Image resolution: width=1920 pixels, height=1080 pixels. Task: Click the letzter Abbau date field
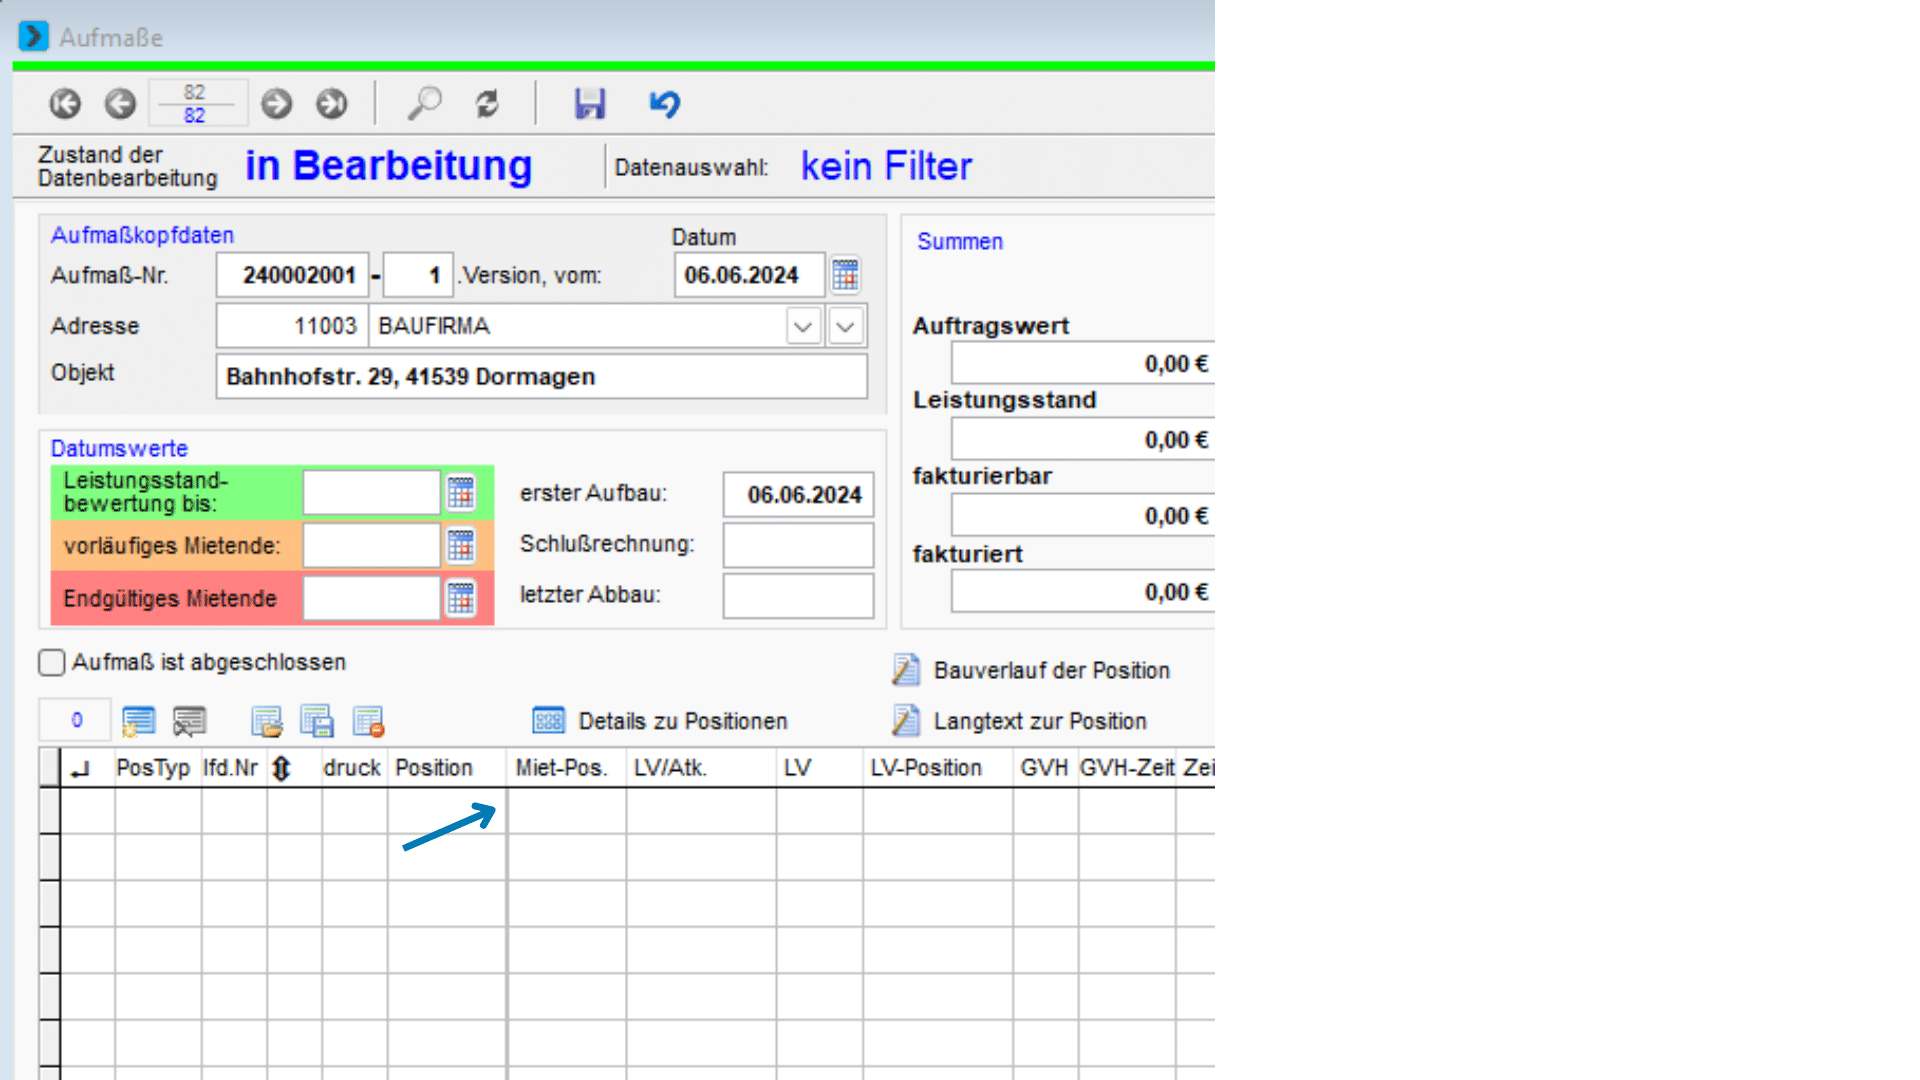798,595
